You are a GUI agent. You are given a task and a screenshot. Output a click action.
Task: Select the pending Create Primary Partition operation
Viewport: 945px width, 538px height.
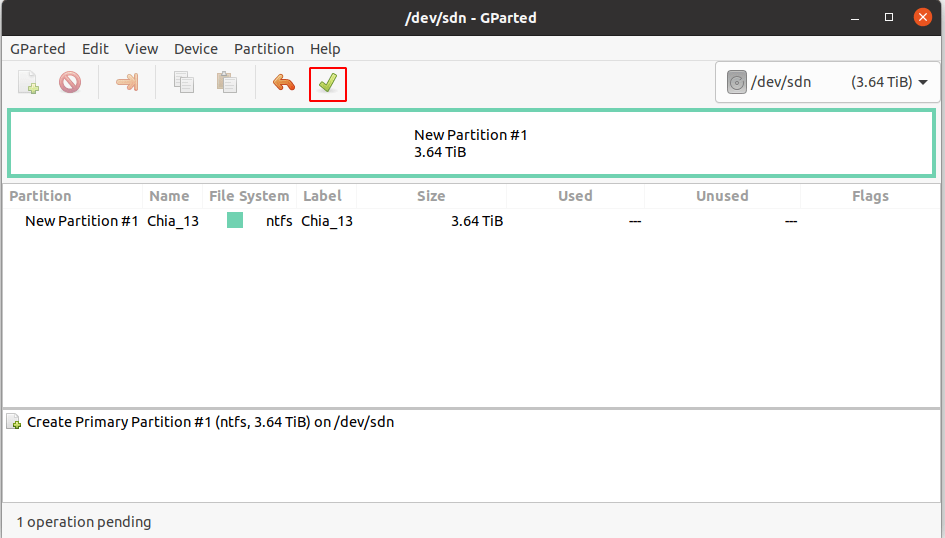(x=210, y=422)
